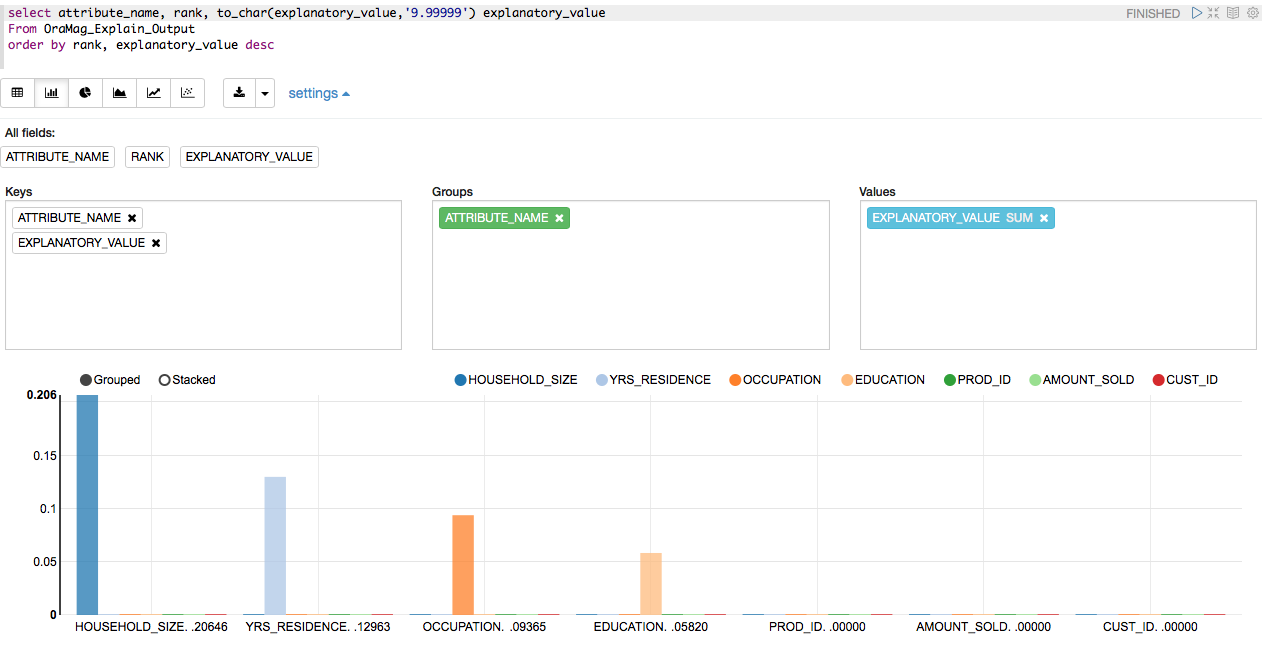
Task: Toggle the YRS_RESIDENCE legend series
Action: click(x=654, y=380)
